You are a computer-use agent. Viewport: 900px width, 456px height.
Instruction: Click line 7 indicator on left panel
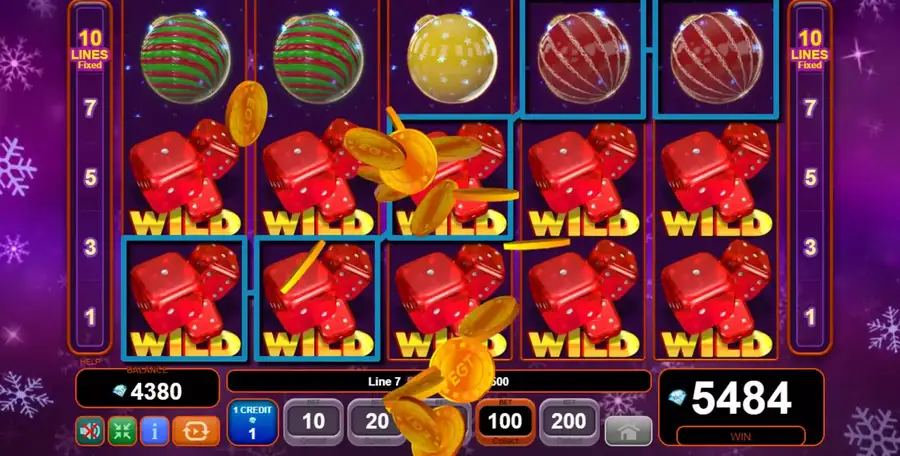point(90,108)
